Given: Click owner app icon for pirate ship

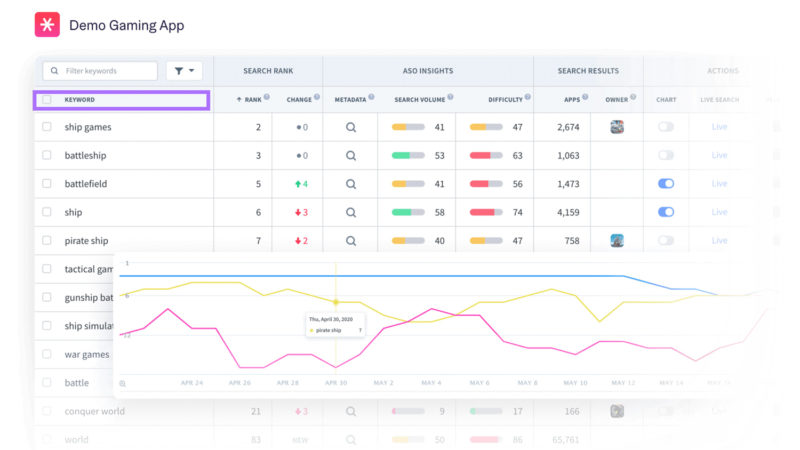Looking at the screenshot, I should (617, 241).
